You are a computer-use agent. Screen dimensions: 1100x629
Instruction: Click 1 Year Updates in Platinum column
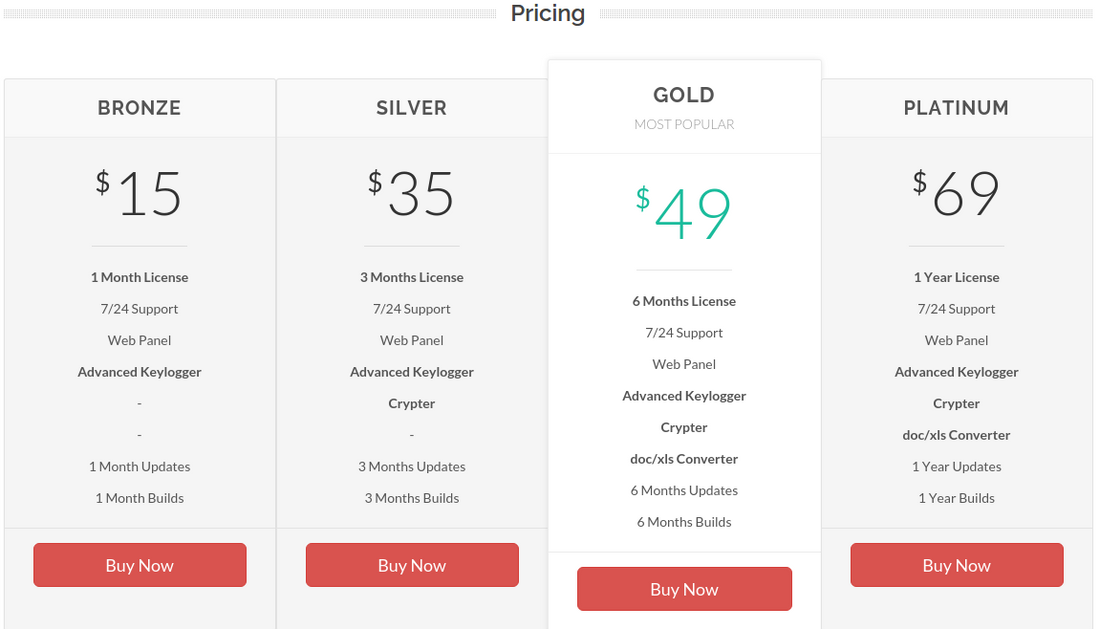[957, 466]
